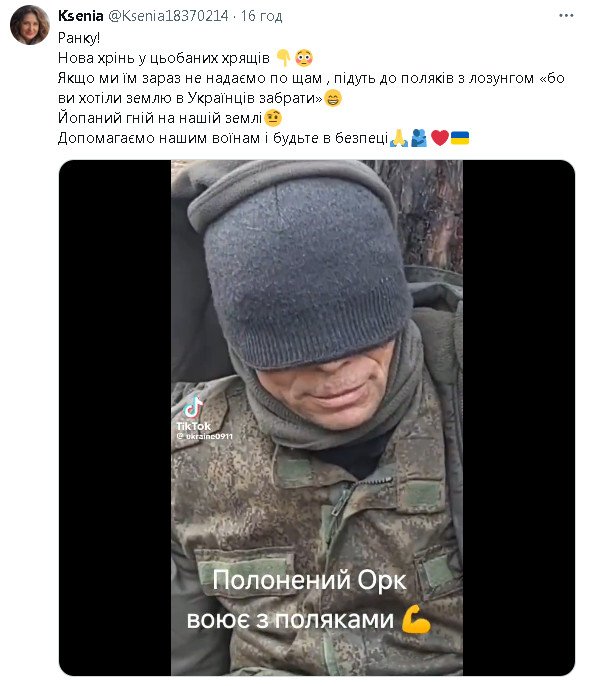Click the @ukraine0911 watermark text
This screenshot has height=686, width=590.
[x=205, y=436]
